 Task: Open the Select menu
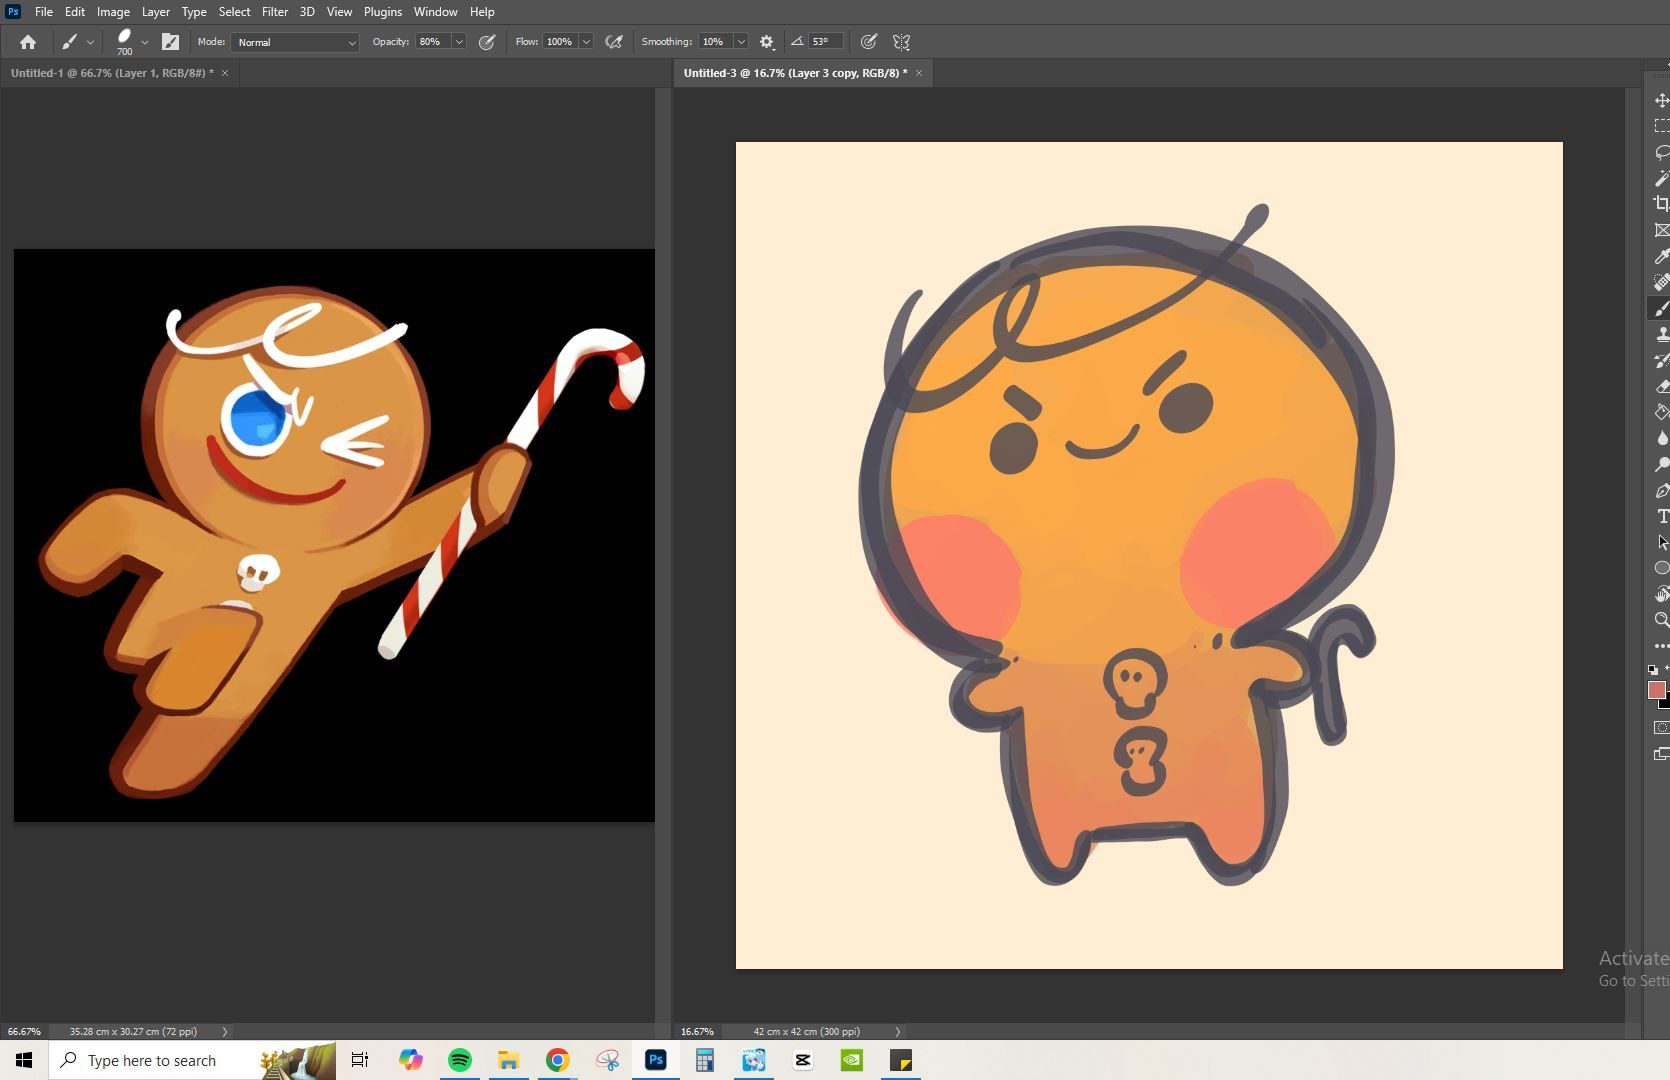point(235,12)
